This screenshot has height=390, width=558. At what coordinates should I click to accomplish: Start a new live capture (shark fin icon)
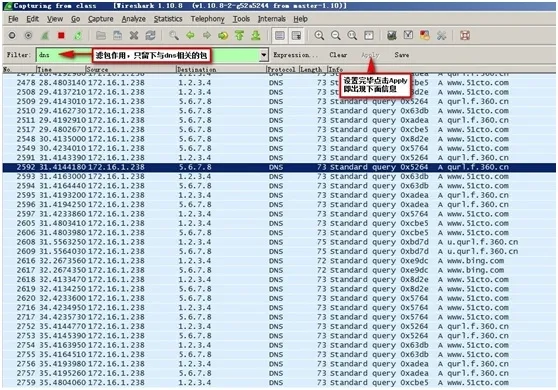click(x=45, y=36)
